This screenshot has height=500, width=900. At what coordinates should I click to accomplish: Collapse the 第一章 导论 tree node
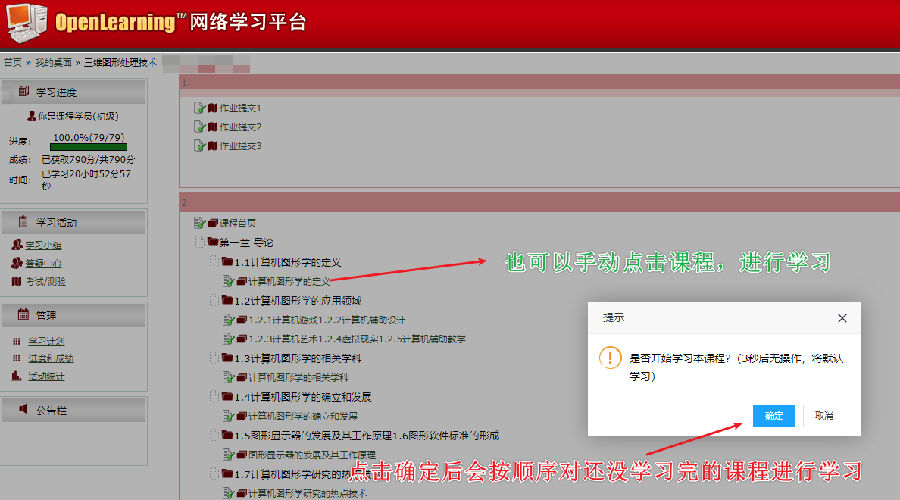tap(200, 243)
